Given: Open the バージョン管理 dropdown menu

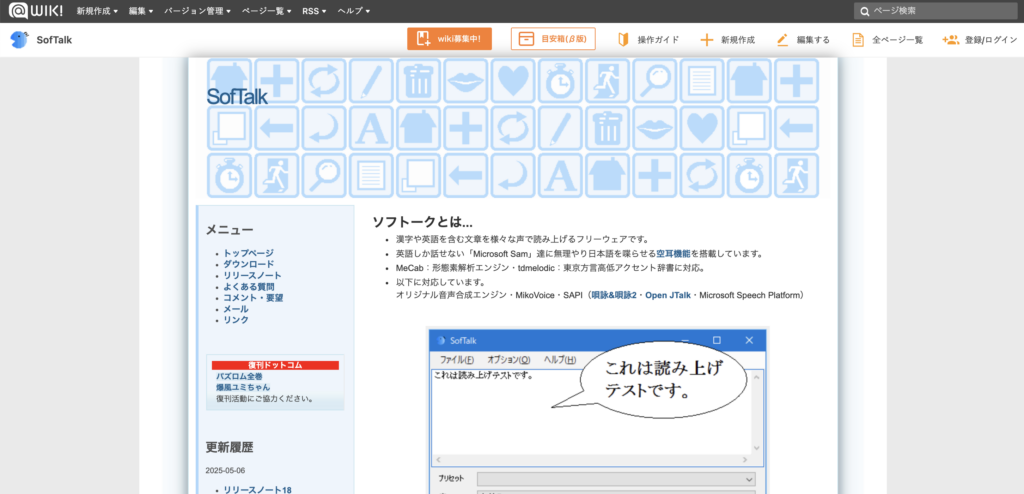Looking at the screenshot, I should click(x=197, y=11).
